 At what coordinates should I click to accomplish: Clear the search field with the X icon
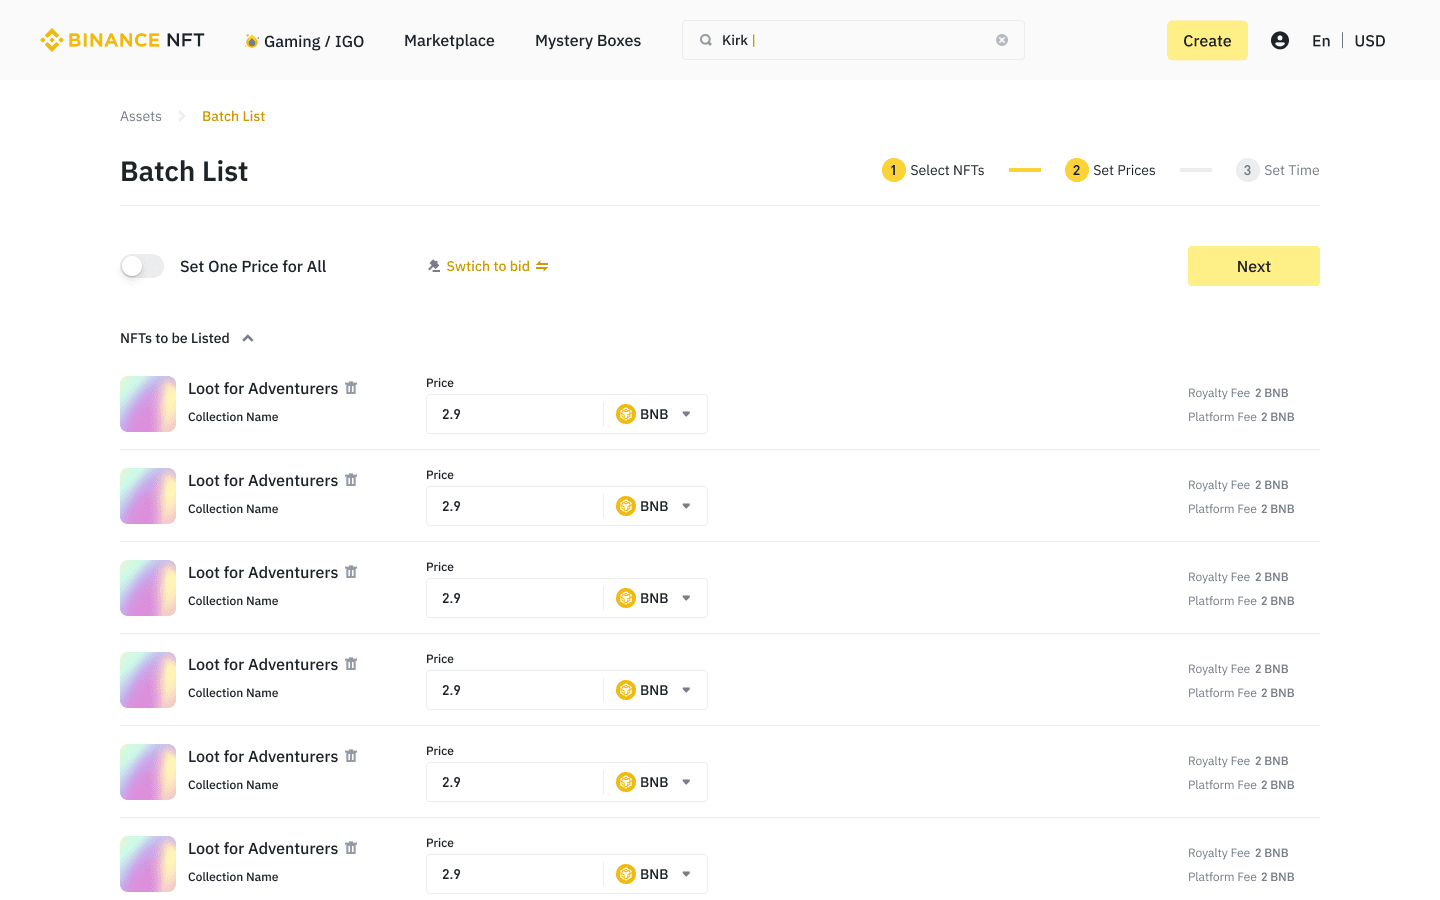click(x=1002, y=40)
